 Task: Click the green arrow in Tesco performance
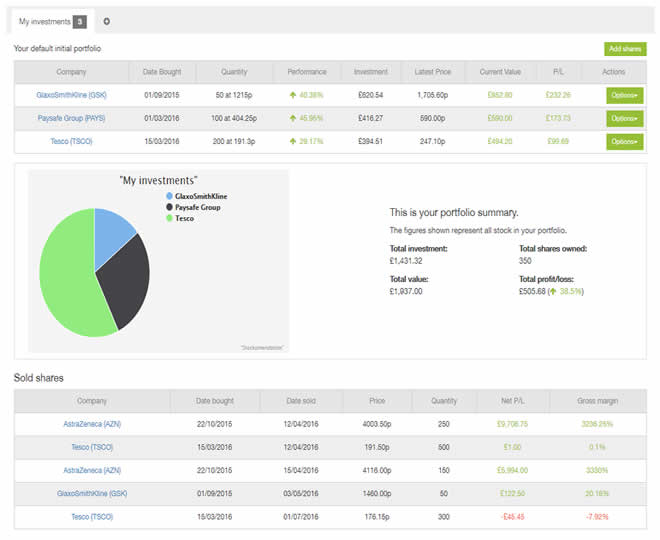pos(292,142)
